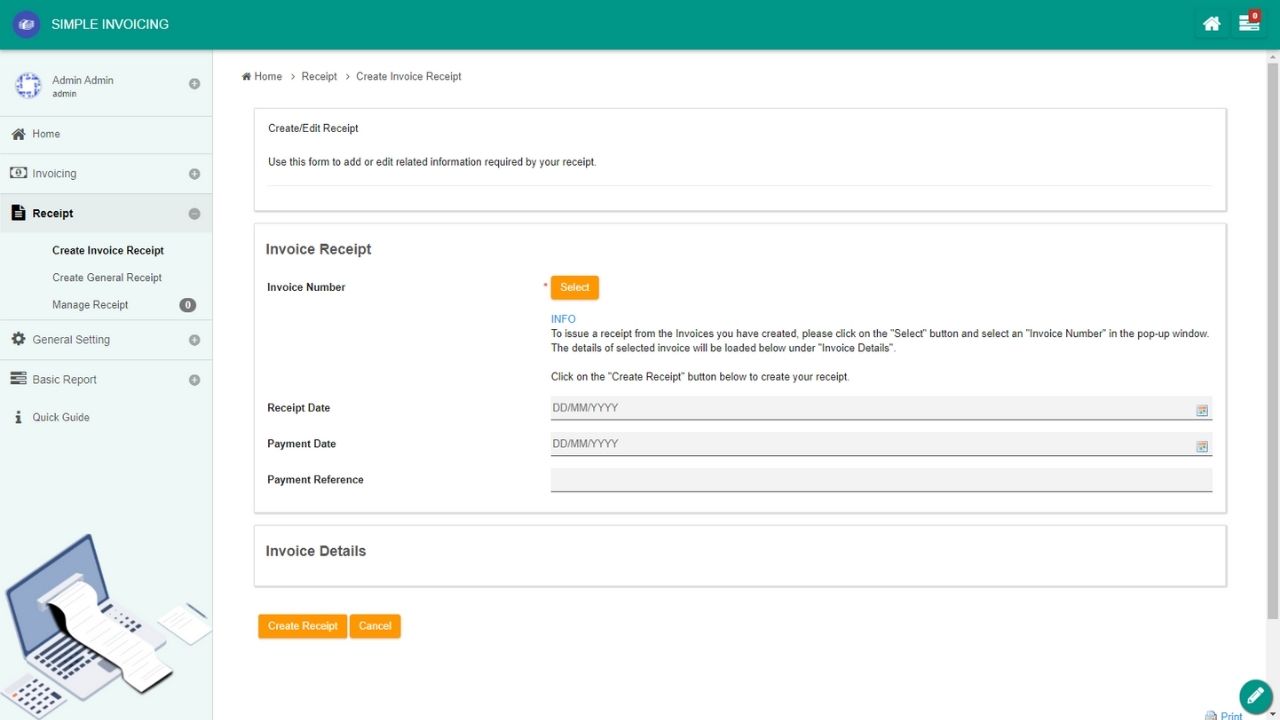Open the notifications icon with red badge
1280x720 pixels.
(x=1248, y=23)
